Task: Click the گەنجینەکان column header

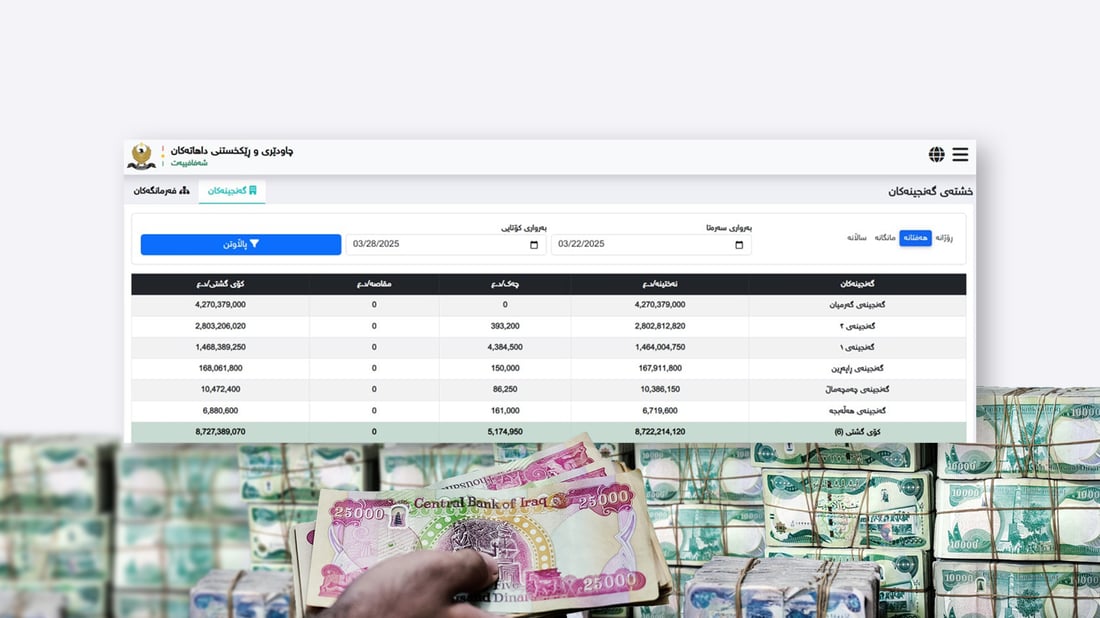Action: pyautogui.click(x=857, y=284)
